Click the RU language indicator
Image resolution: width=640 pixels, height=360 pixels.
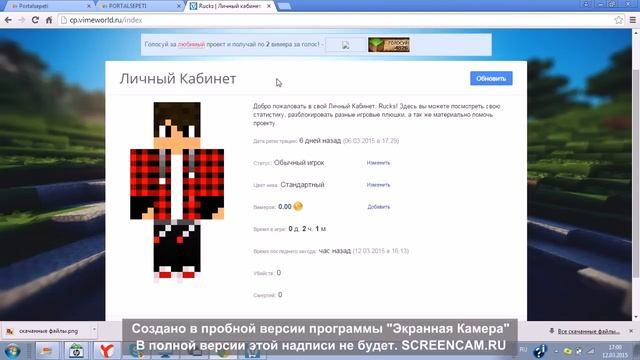pyautogui.click(x=523, y=350)
